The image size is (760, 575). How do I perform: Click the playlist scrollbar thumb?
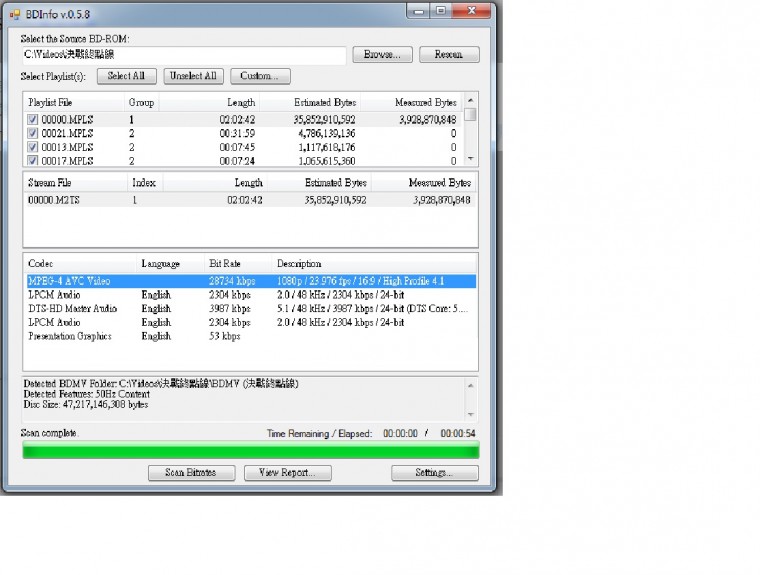pos(470,114)
